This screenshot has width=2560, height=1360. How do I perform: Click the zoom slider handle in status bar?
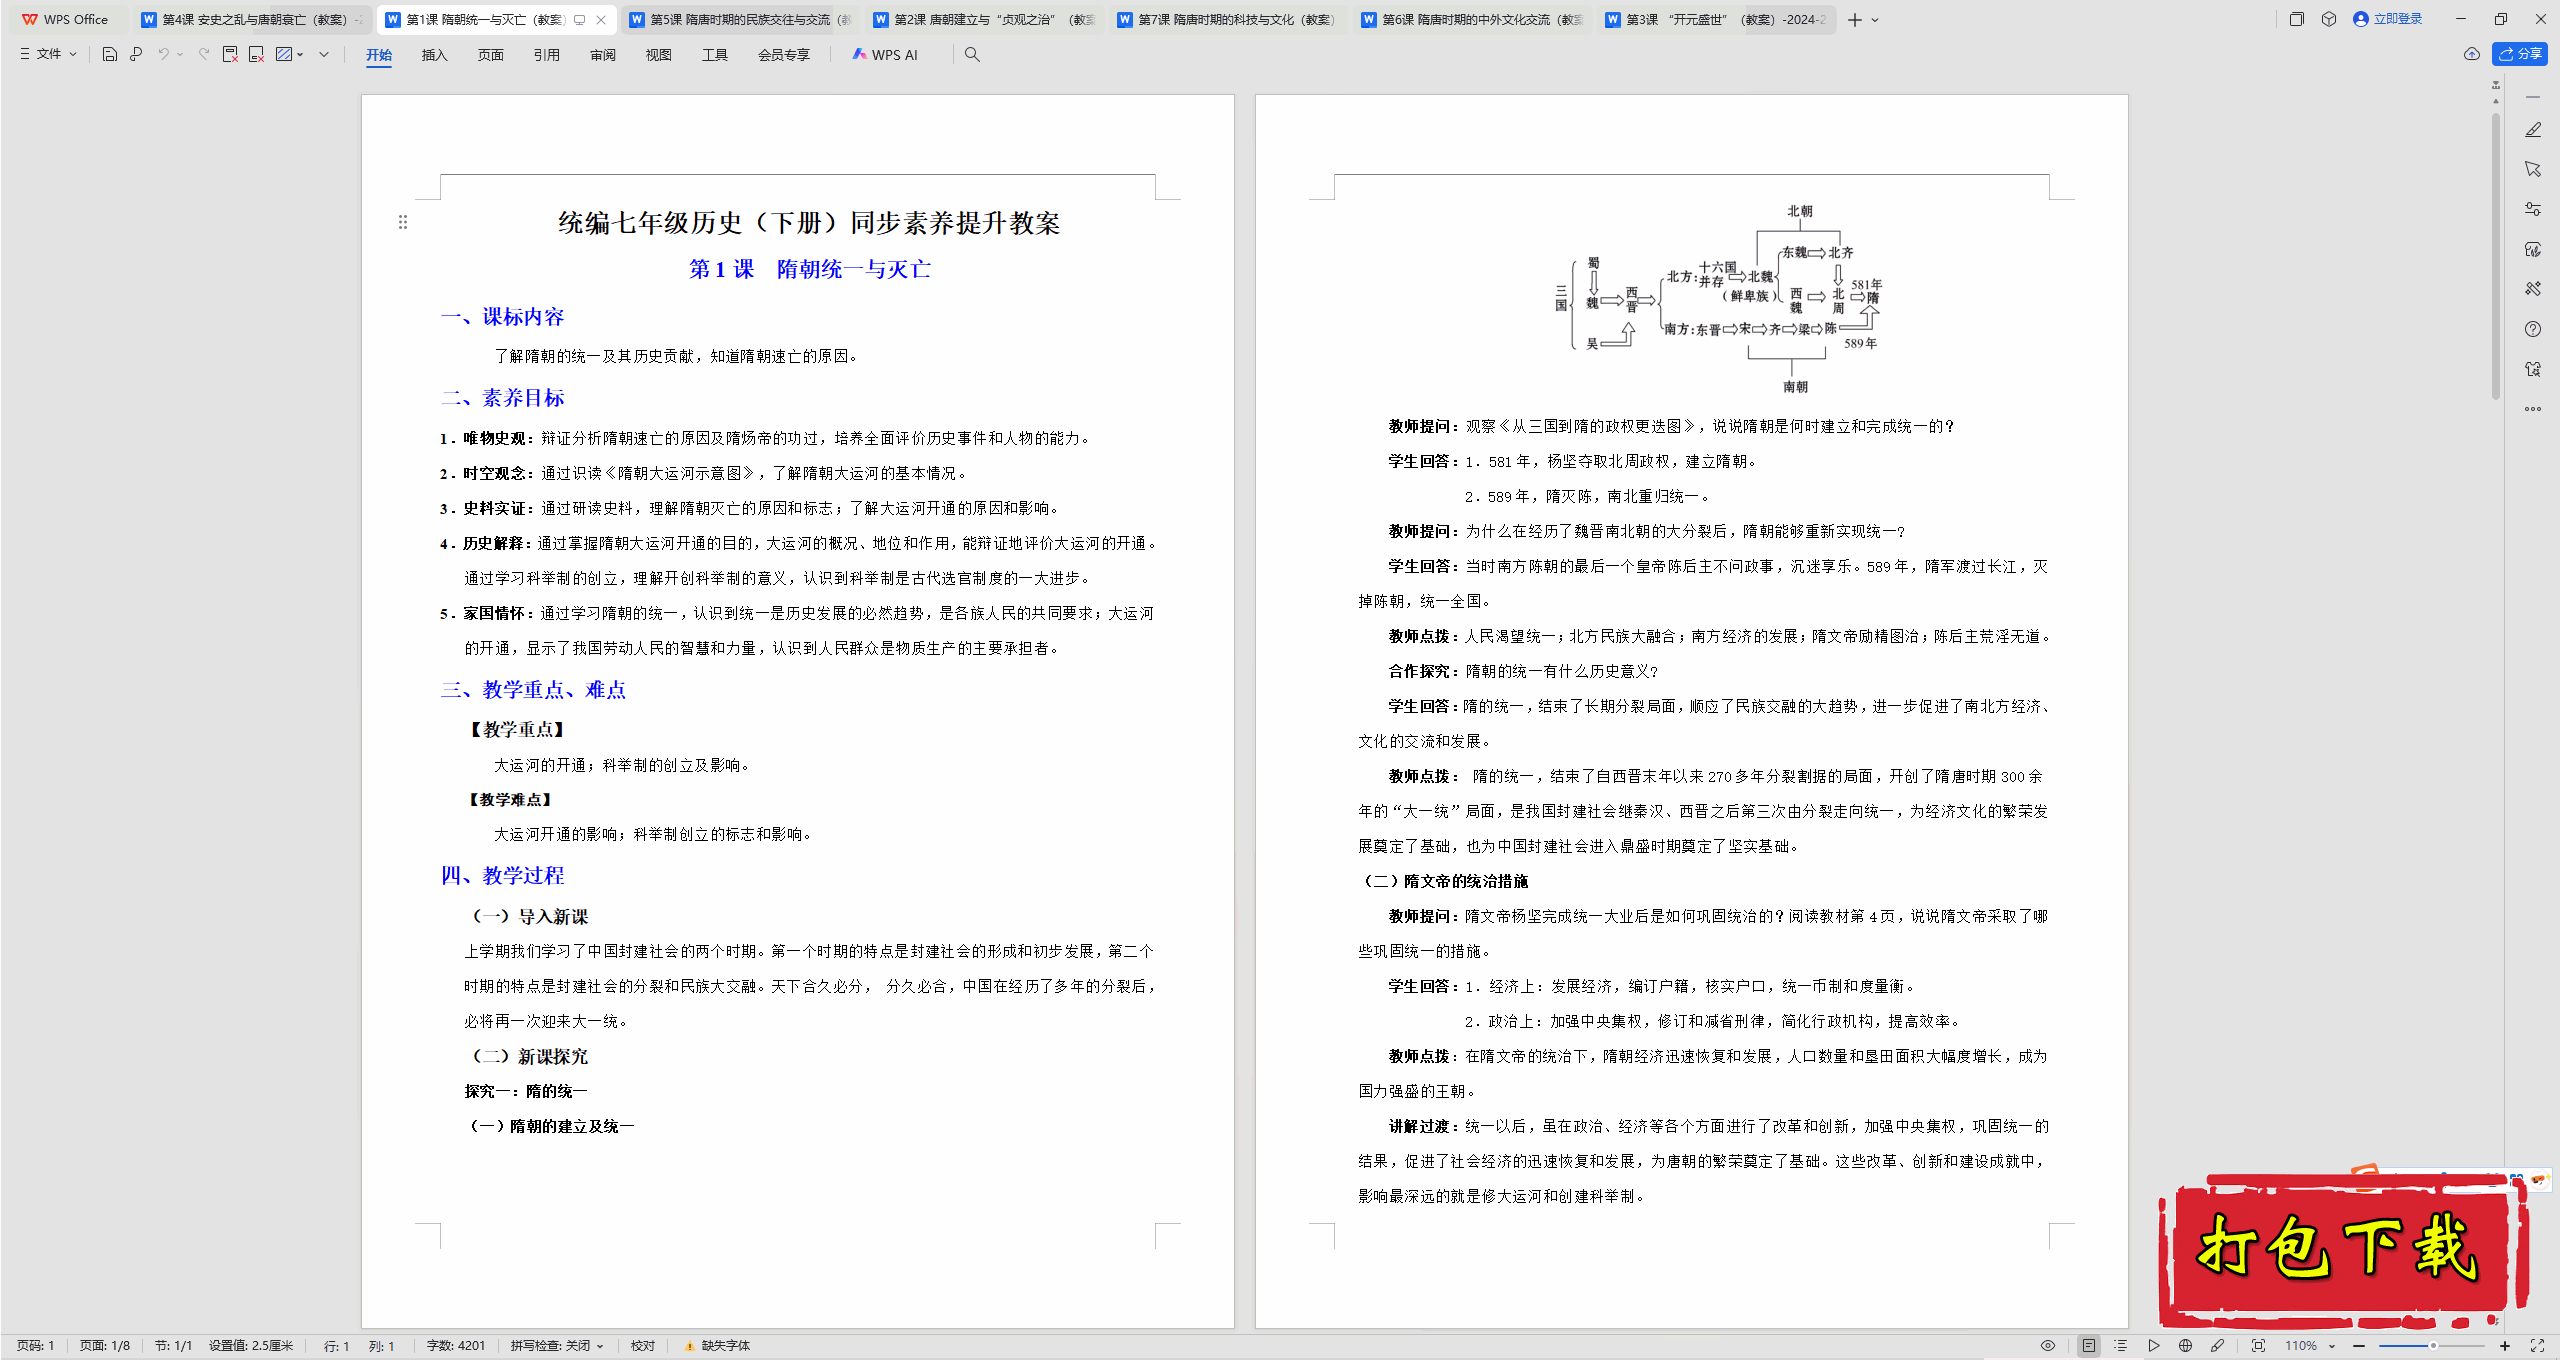tap(2434, 1346)
